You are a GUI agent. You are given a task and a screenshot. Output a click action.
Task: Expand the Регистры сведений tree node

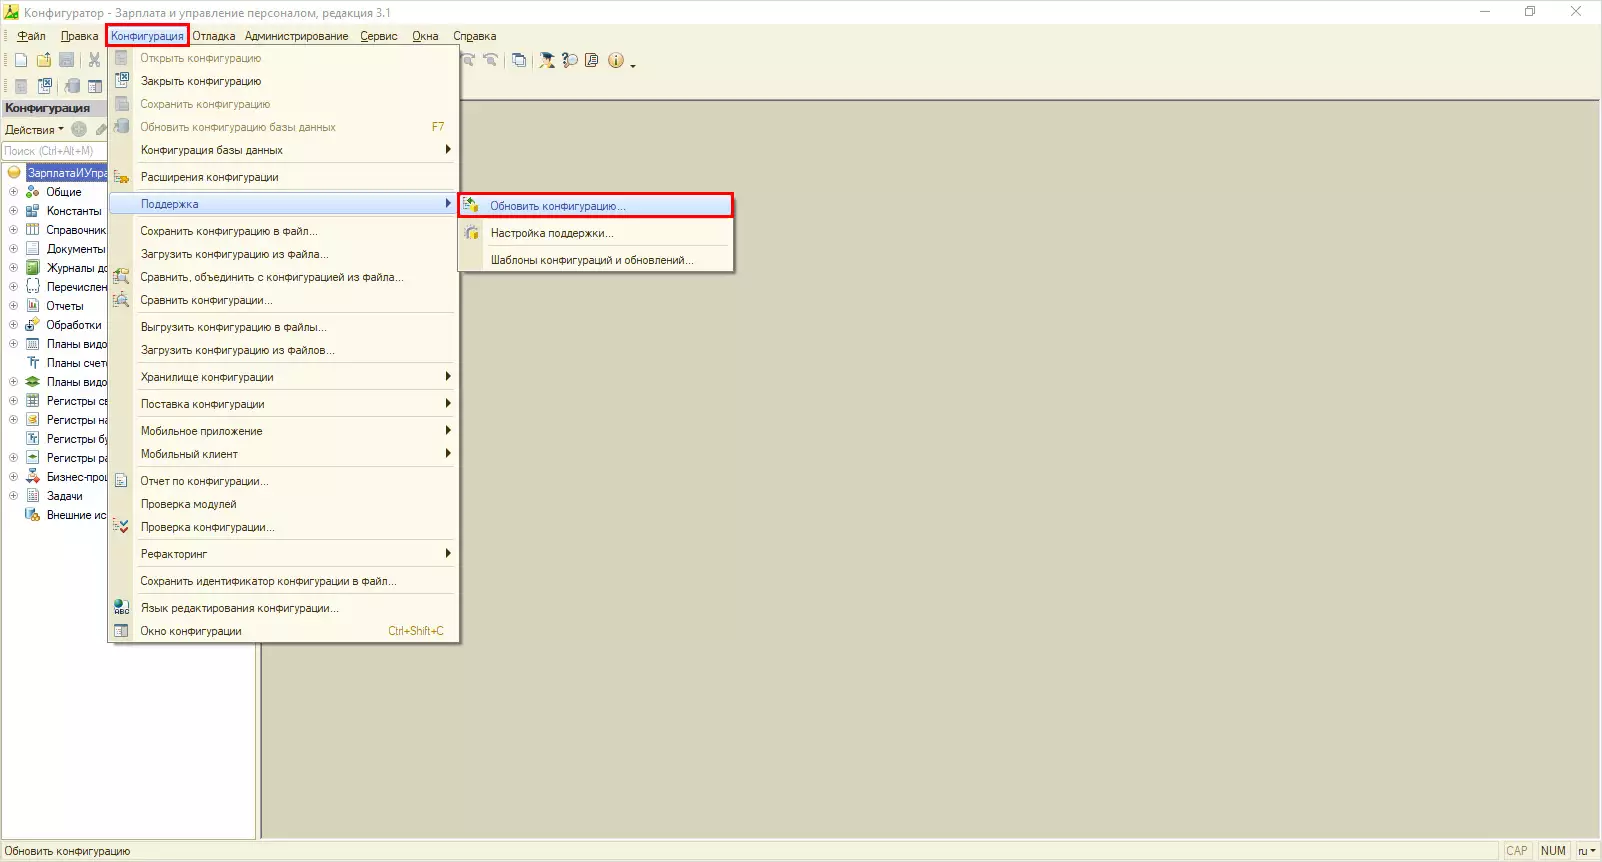click(x=13, y=401)
